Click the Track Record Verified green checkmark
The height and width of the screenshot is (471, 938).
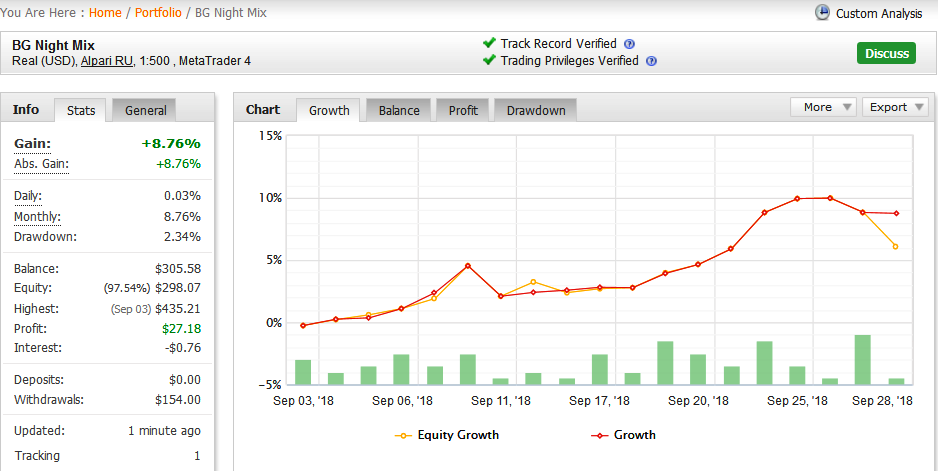click(x=489, y=43)
